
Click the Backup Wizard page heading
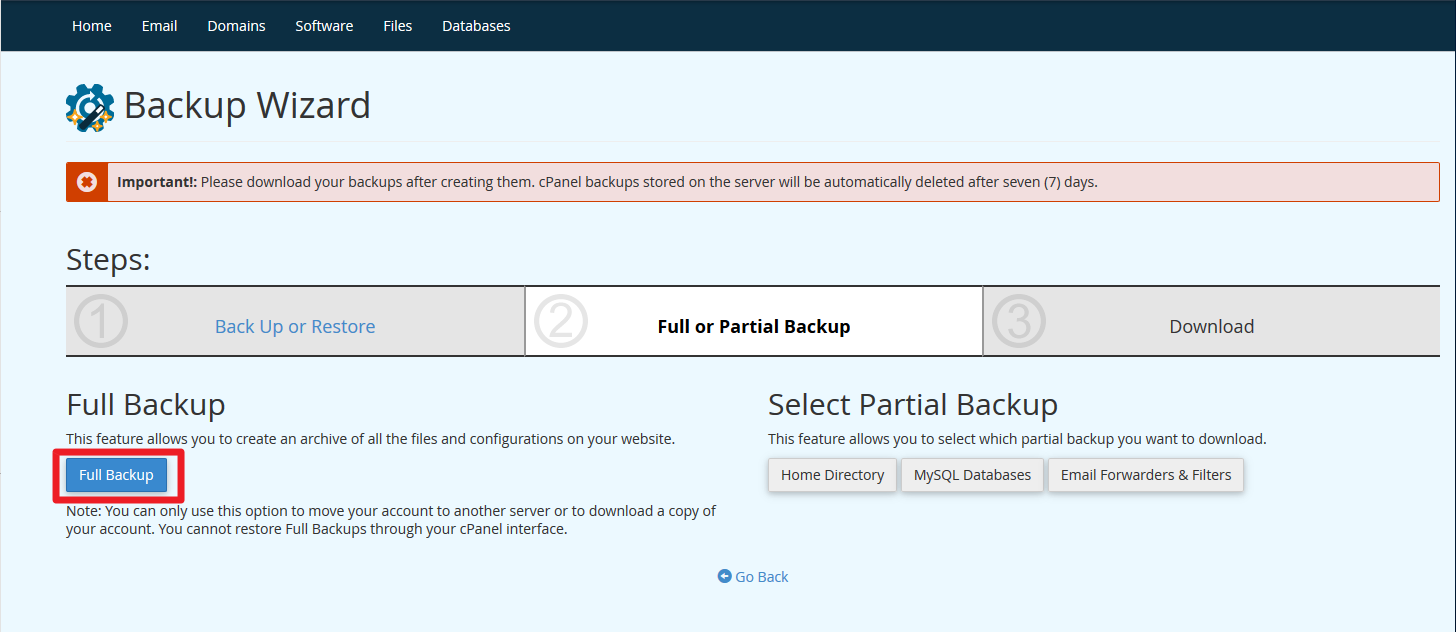click(247, 106)
